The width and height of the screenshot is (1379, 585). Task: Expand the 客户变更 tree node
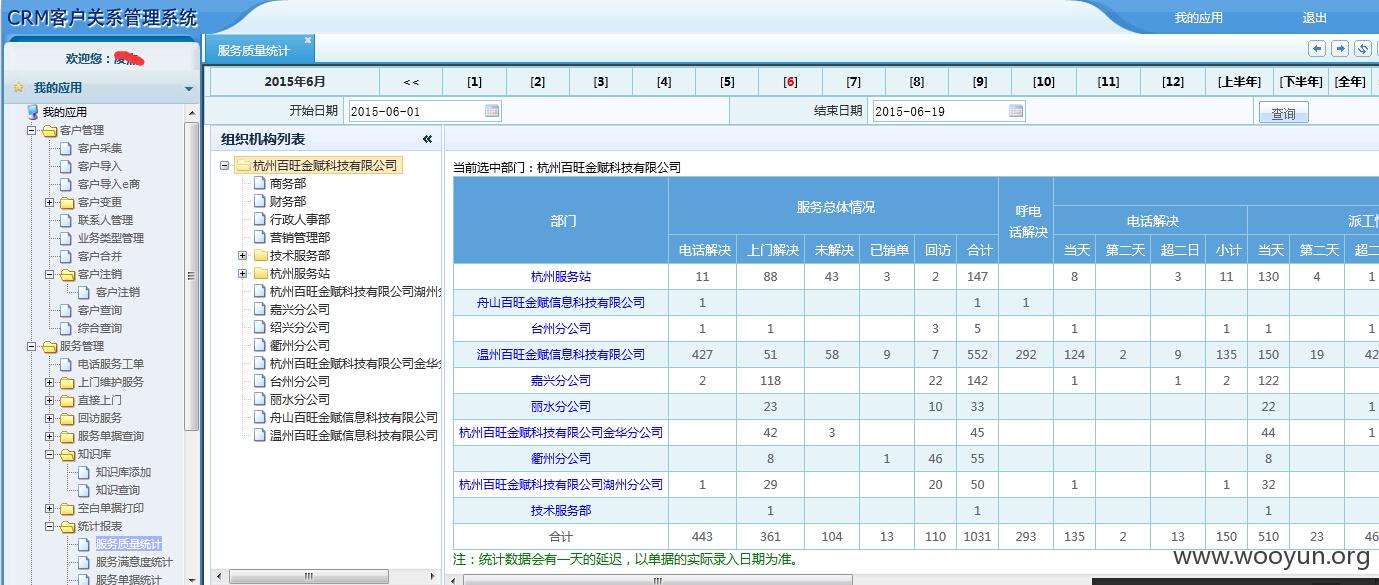click(50, 202)
